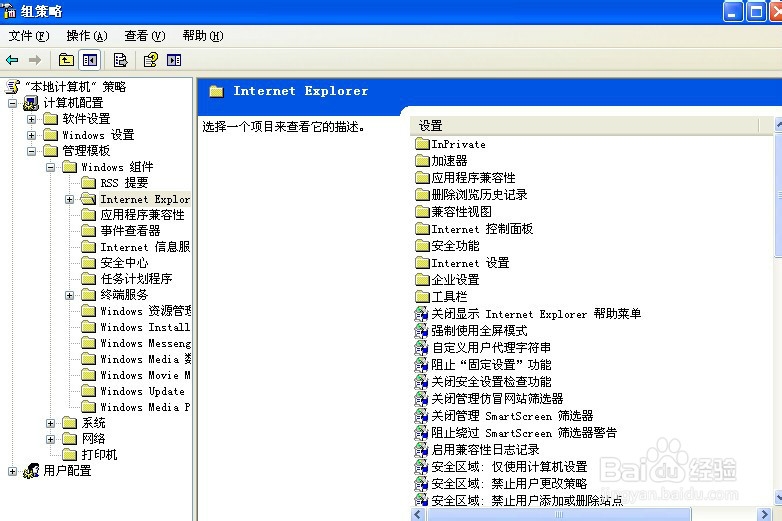The image size is (782, 521).
Task: Minimize the 组策略 window
Action: (732, 11)
